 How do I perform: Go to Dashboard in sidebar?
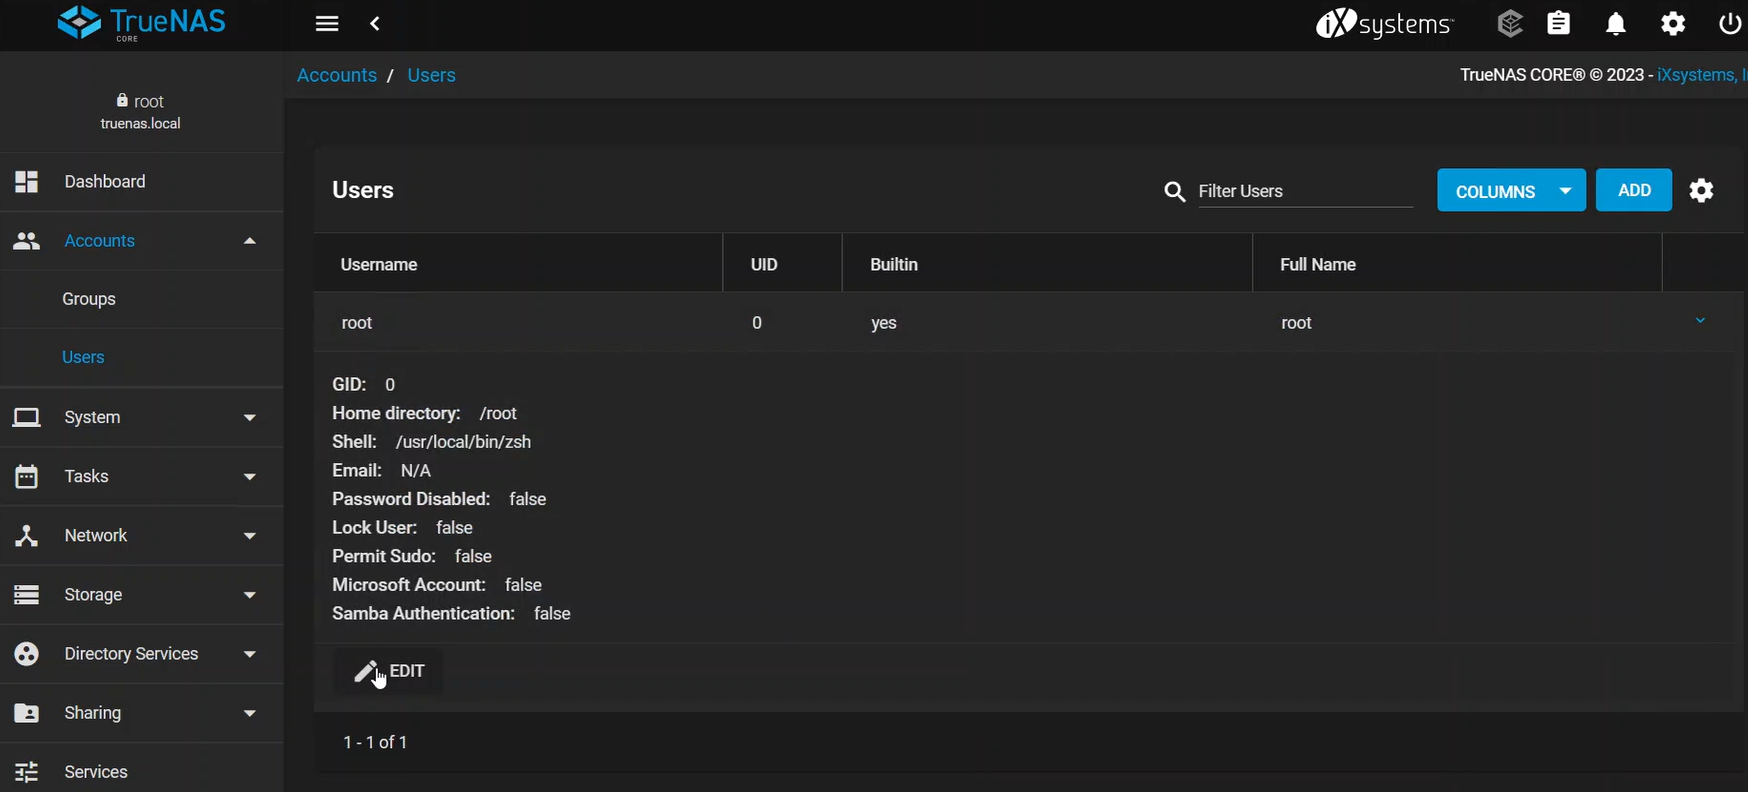click(105, 182)
